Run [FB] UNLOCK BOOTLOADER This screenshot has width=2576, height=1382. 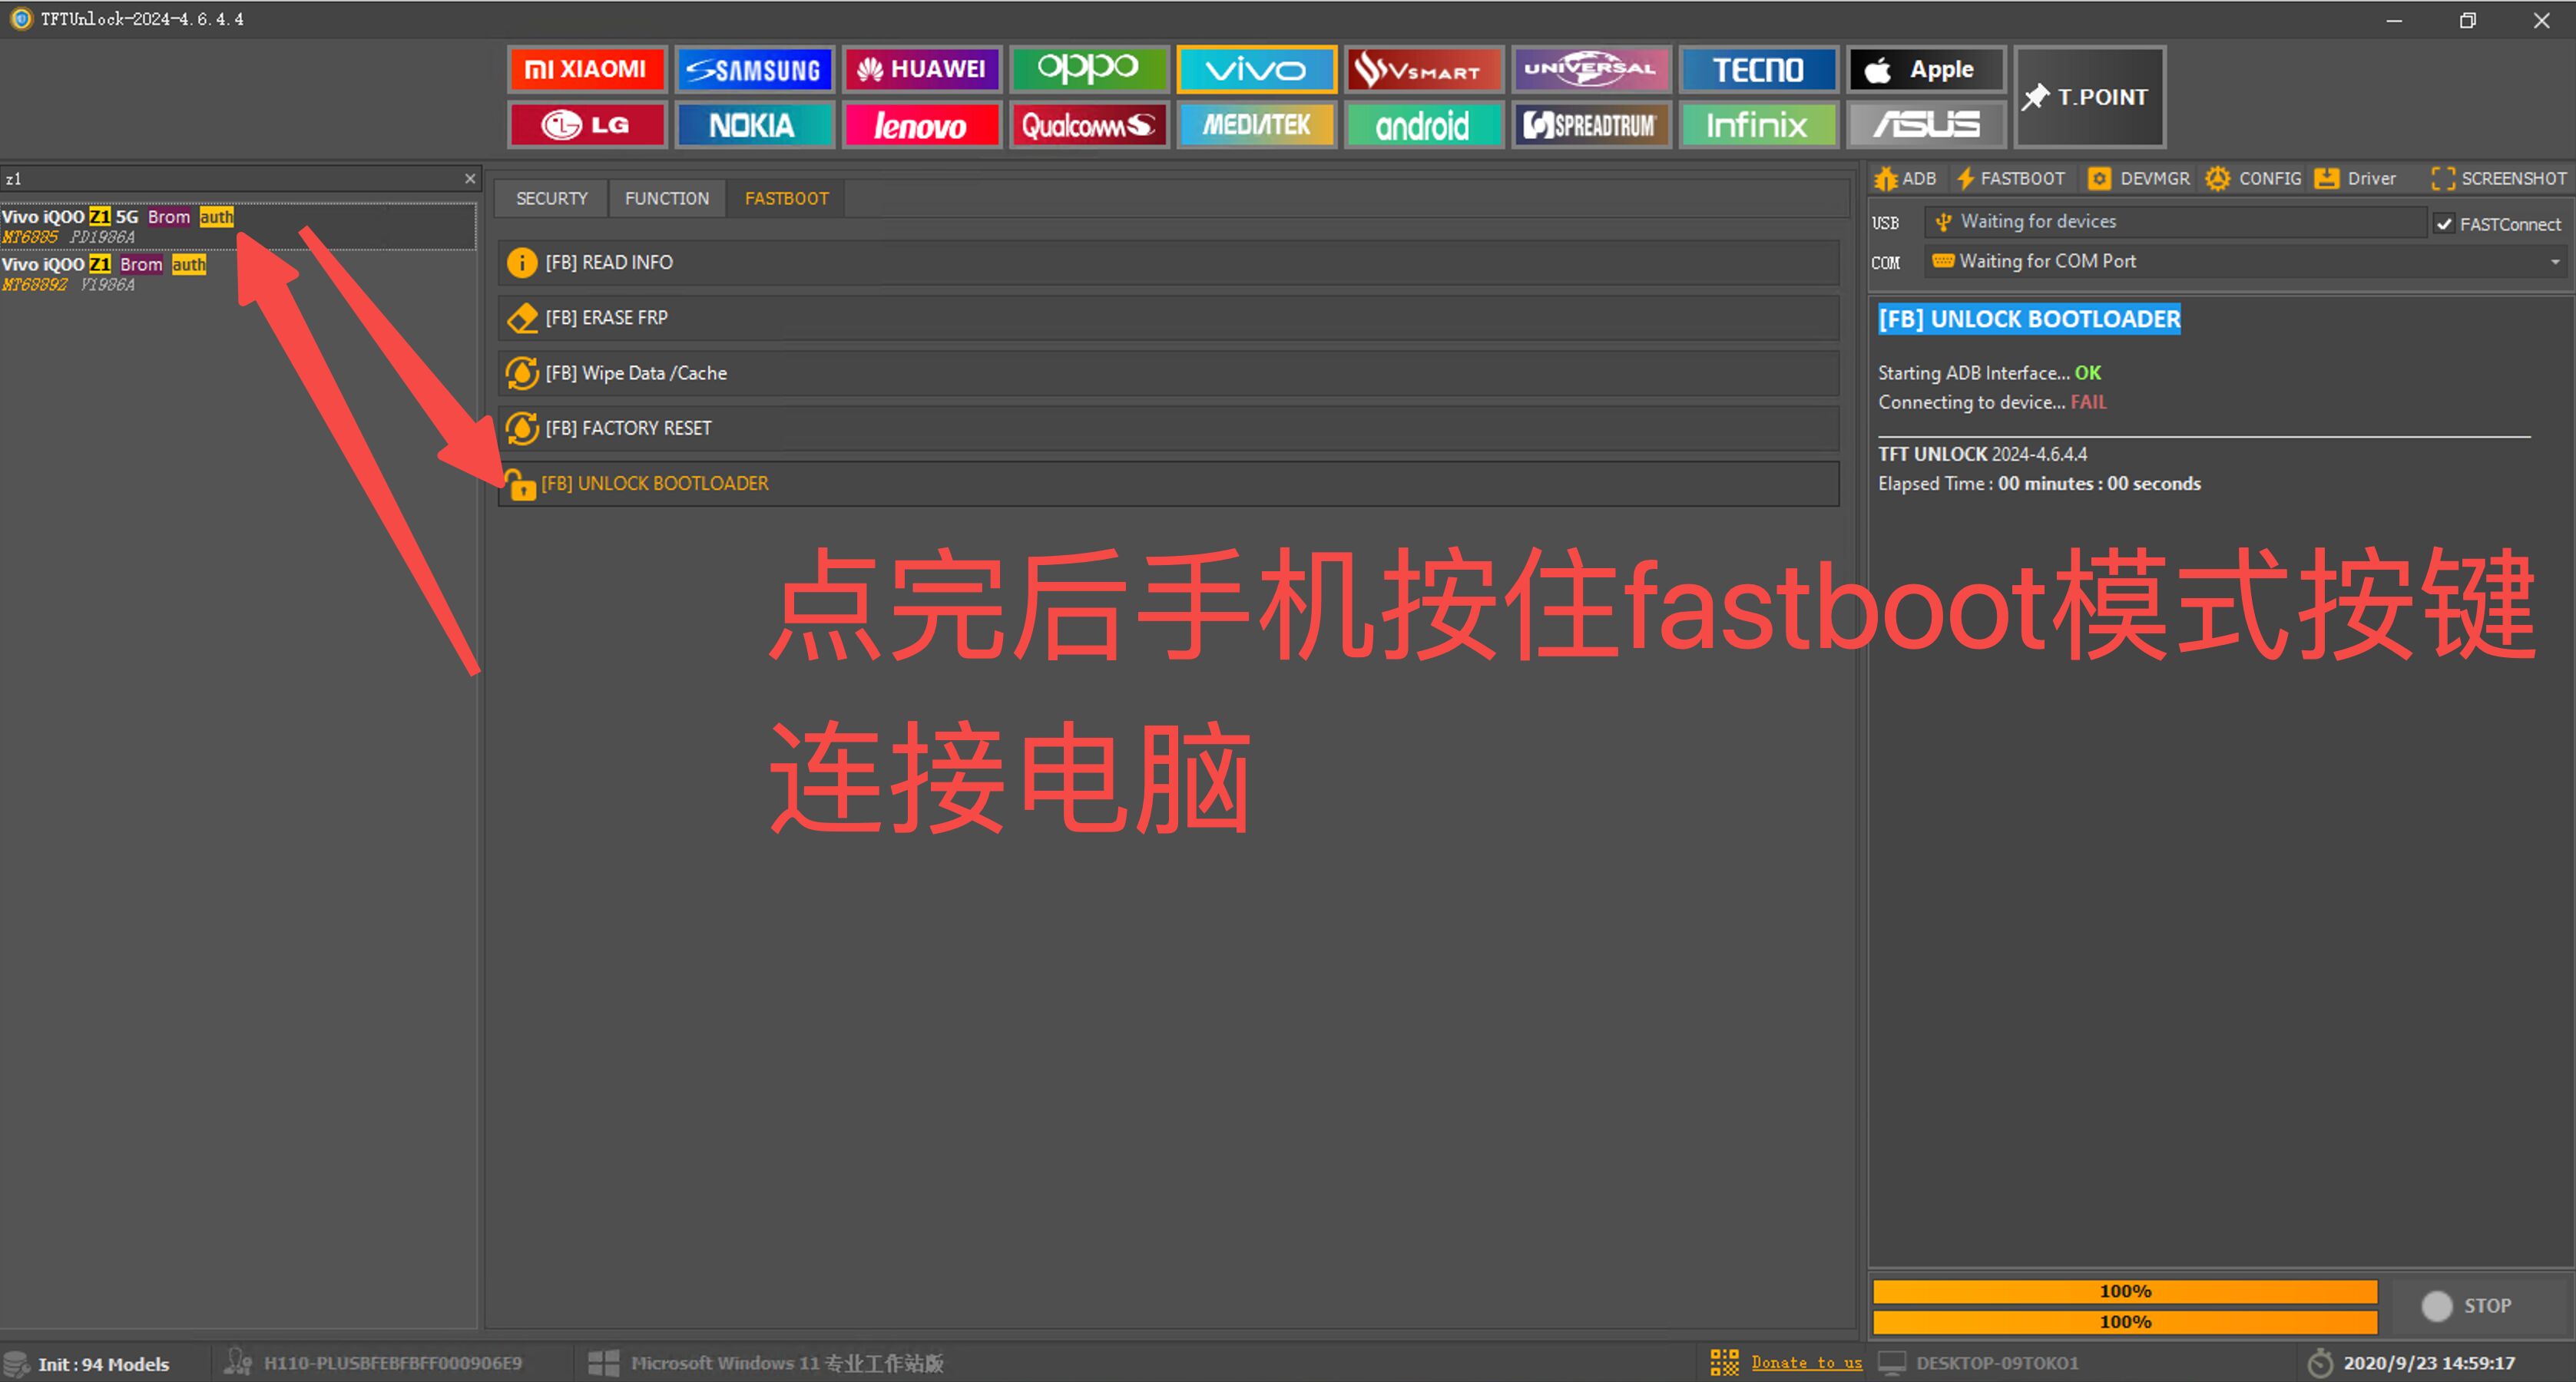1168,483
